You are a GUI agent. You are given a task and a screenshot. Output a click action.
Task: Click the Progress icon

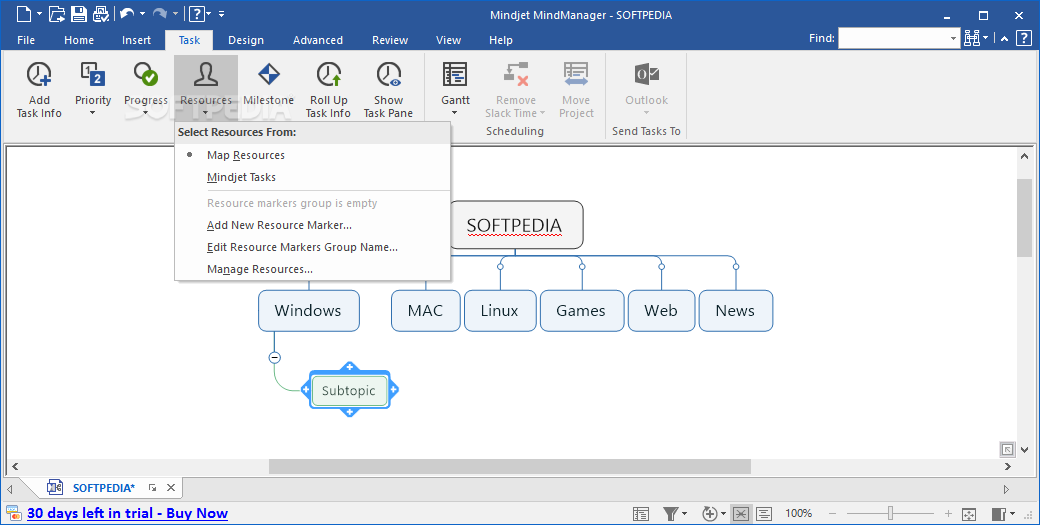pos(146,74)
